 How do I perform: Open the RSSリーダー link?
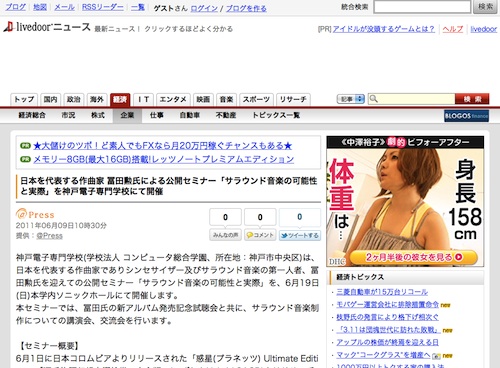pyautogui.click(x=103, y=7)
